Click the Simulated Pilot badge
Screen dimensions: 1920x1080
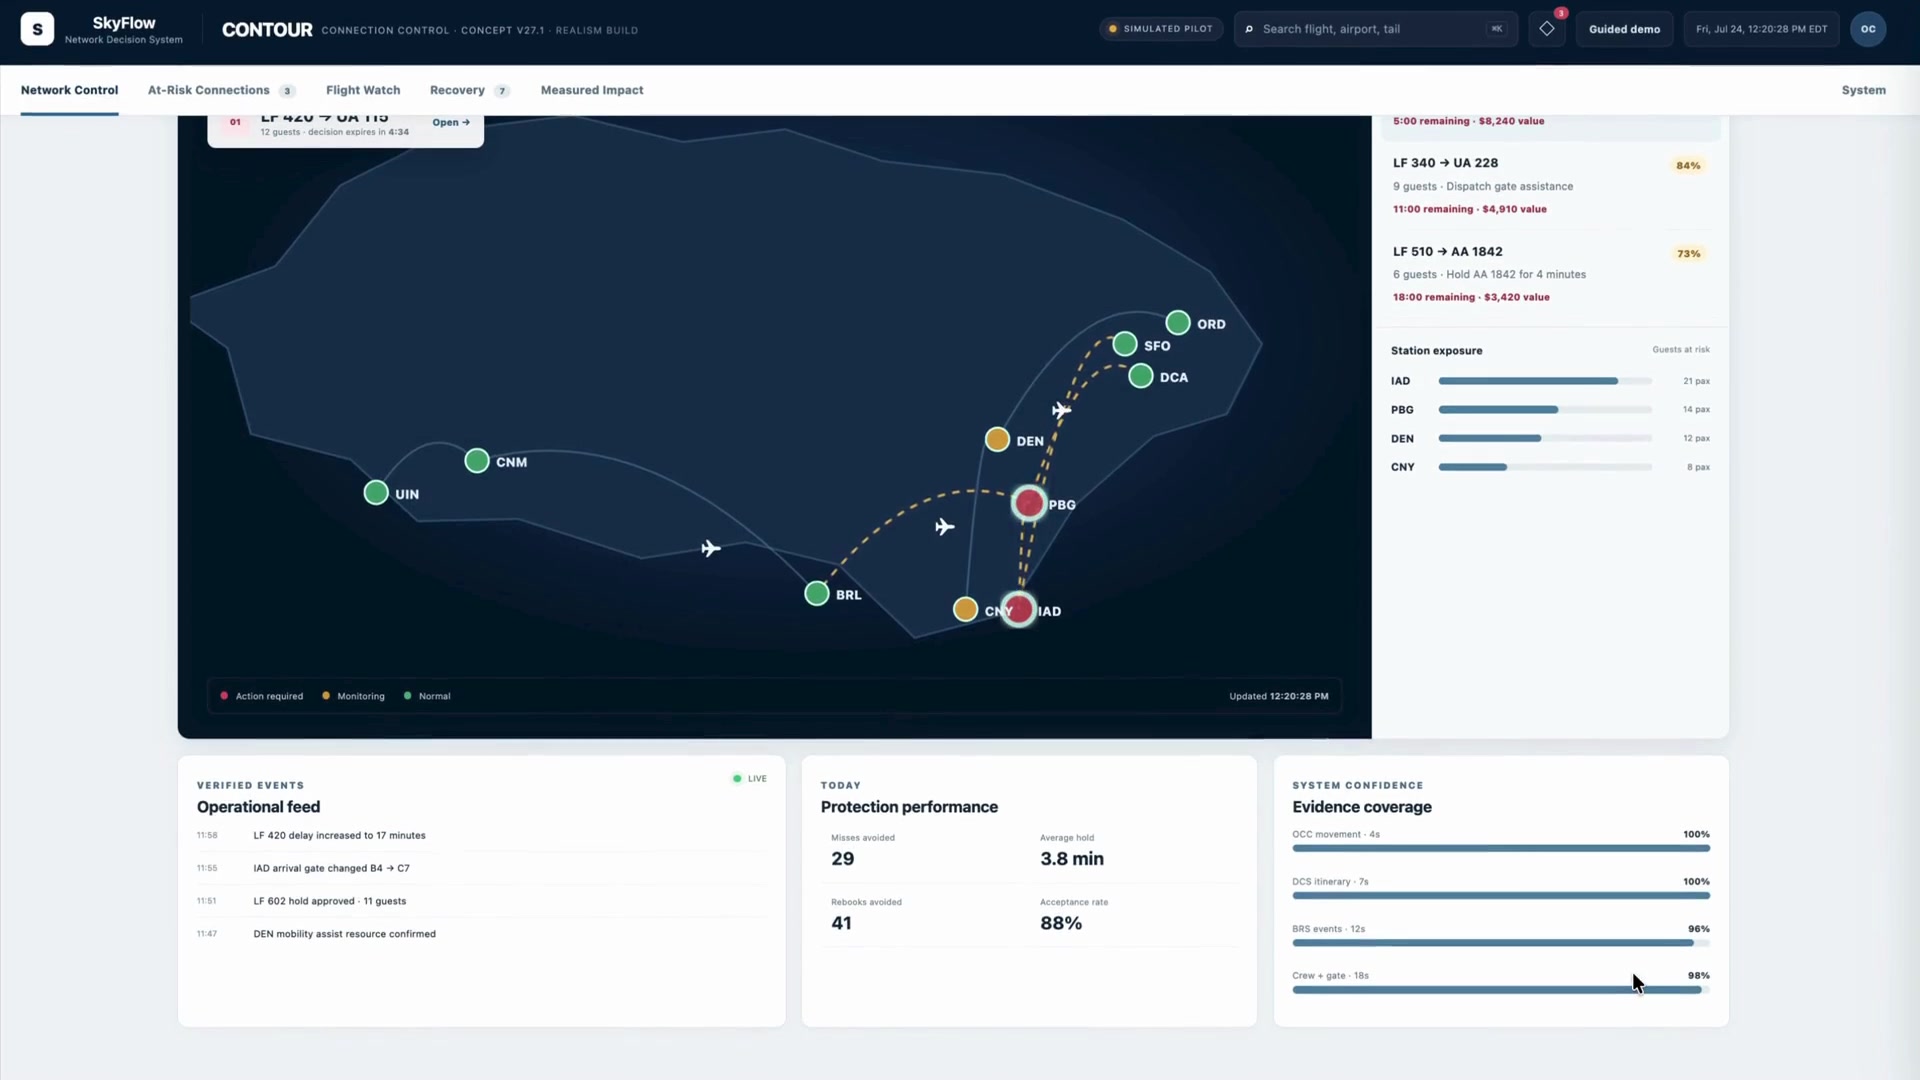[1161, 29]
